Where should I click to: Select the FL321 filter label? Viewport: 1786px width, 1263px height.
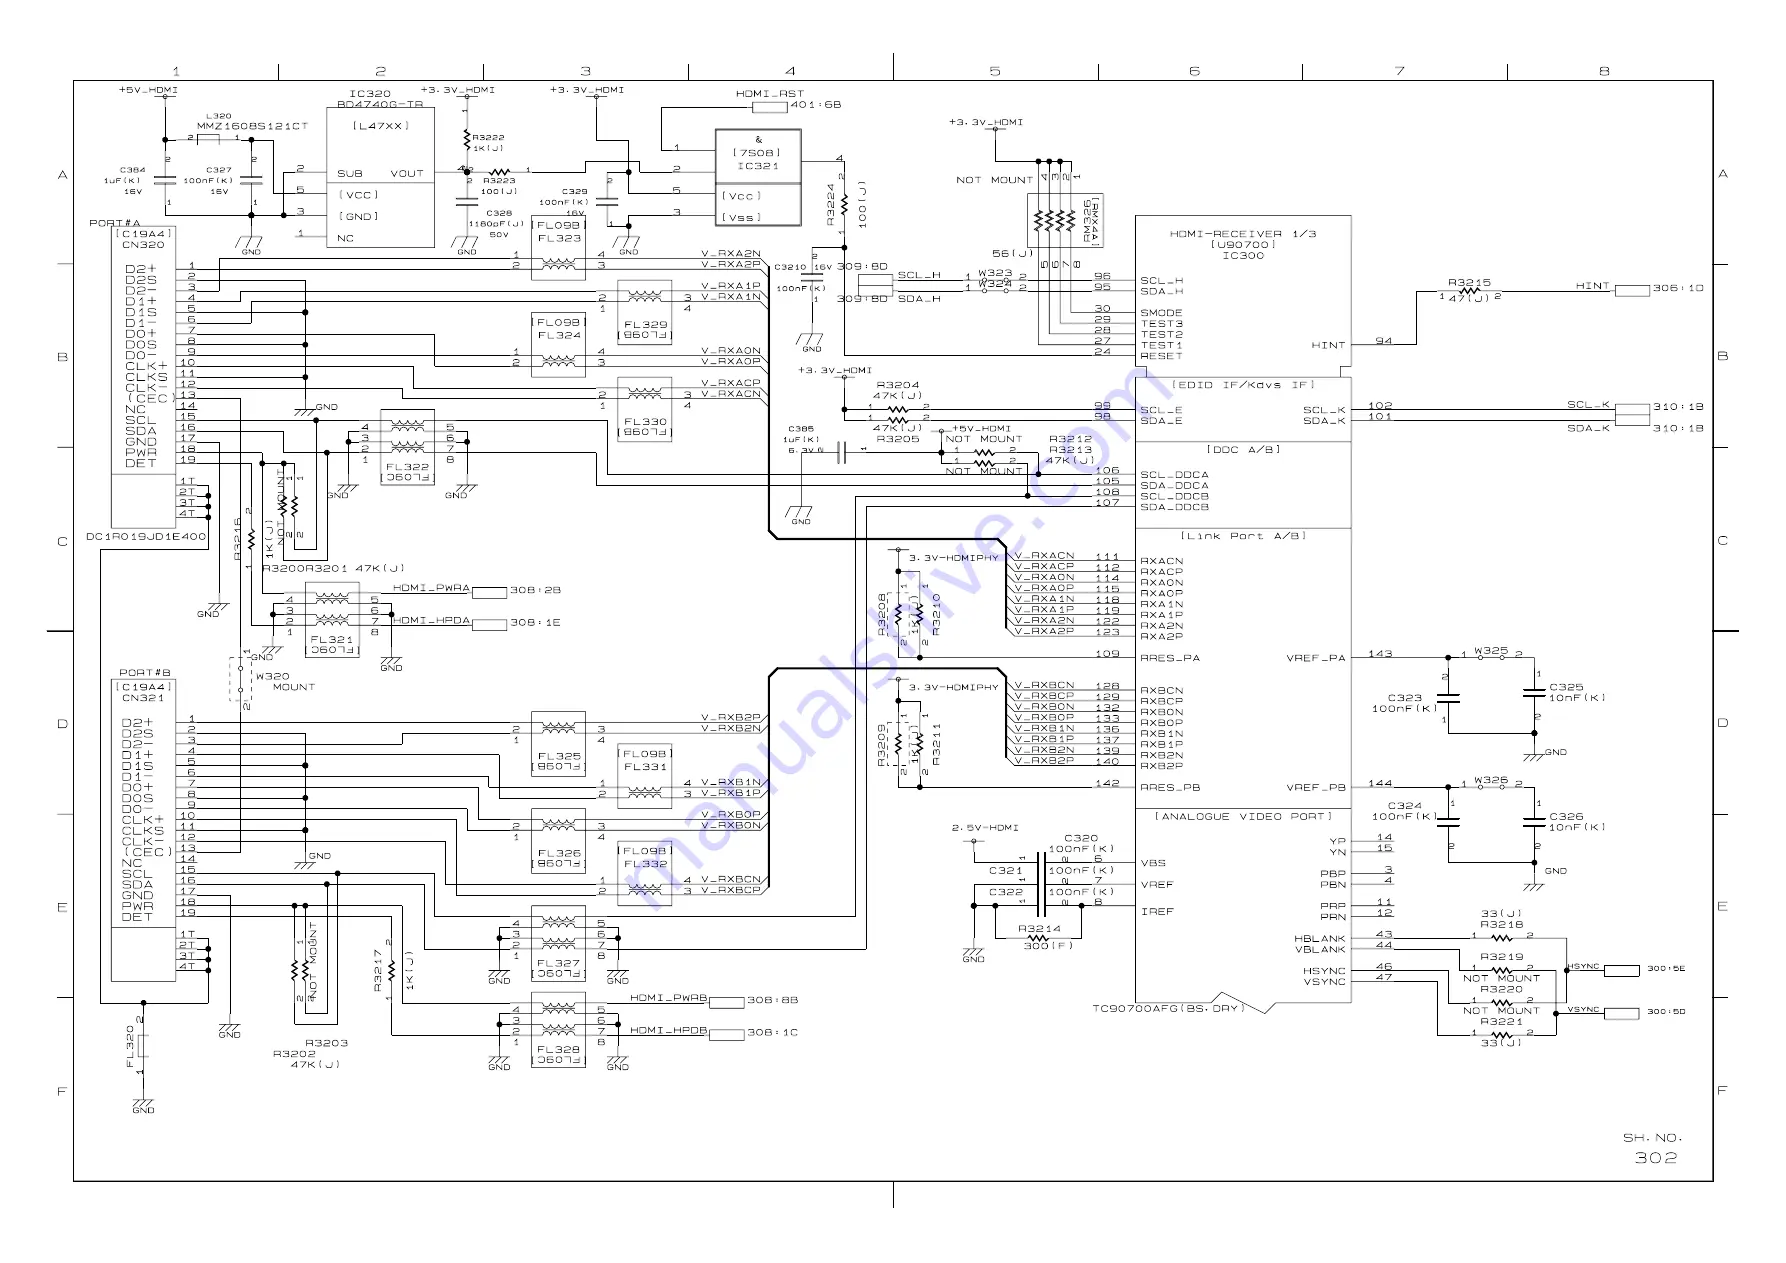tap(331, 639)
